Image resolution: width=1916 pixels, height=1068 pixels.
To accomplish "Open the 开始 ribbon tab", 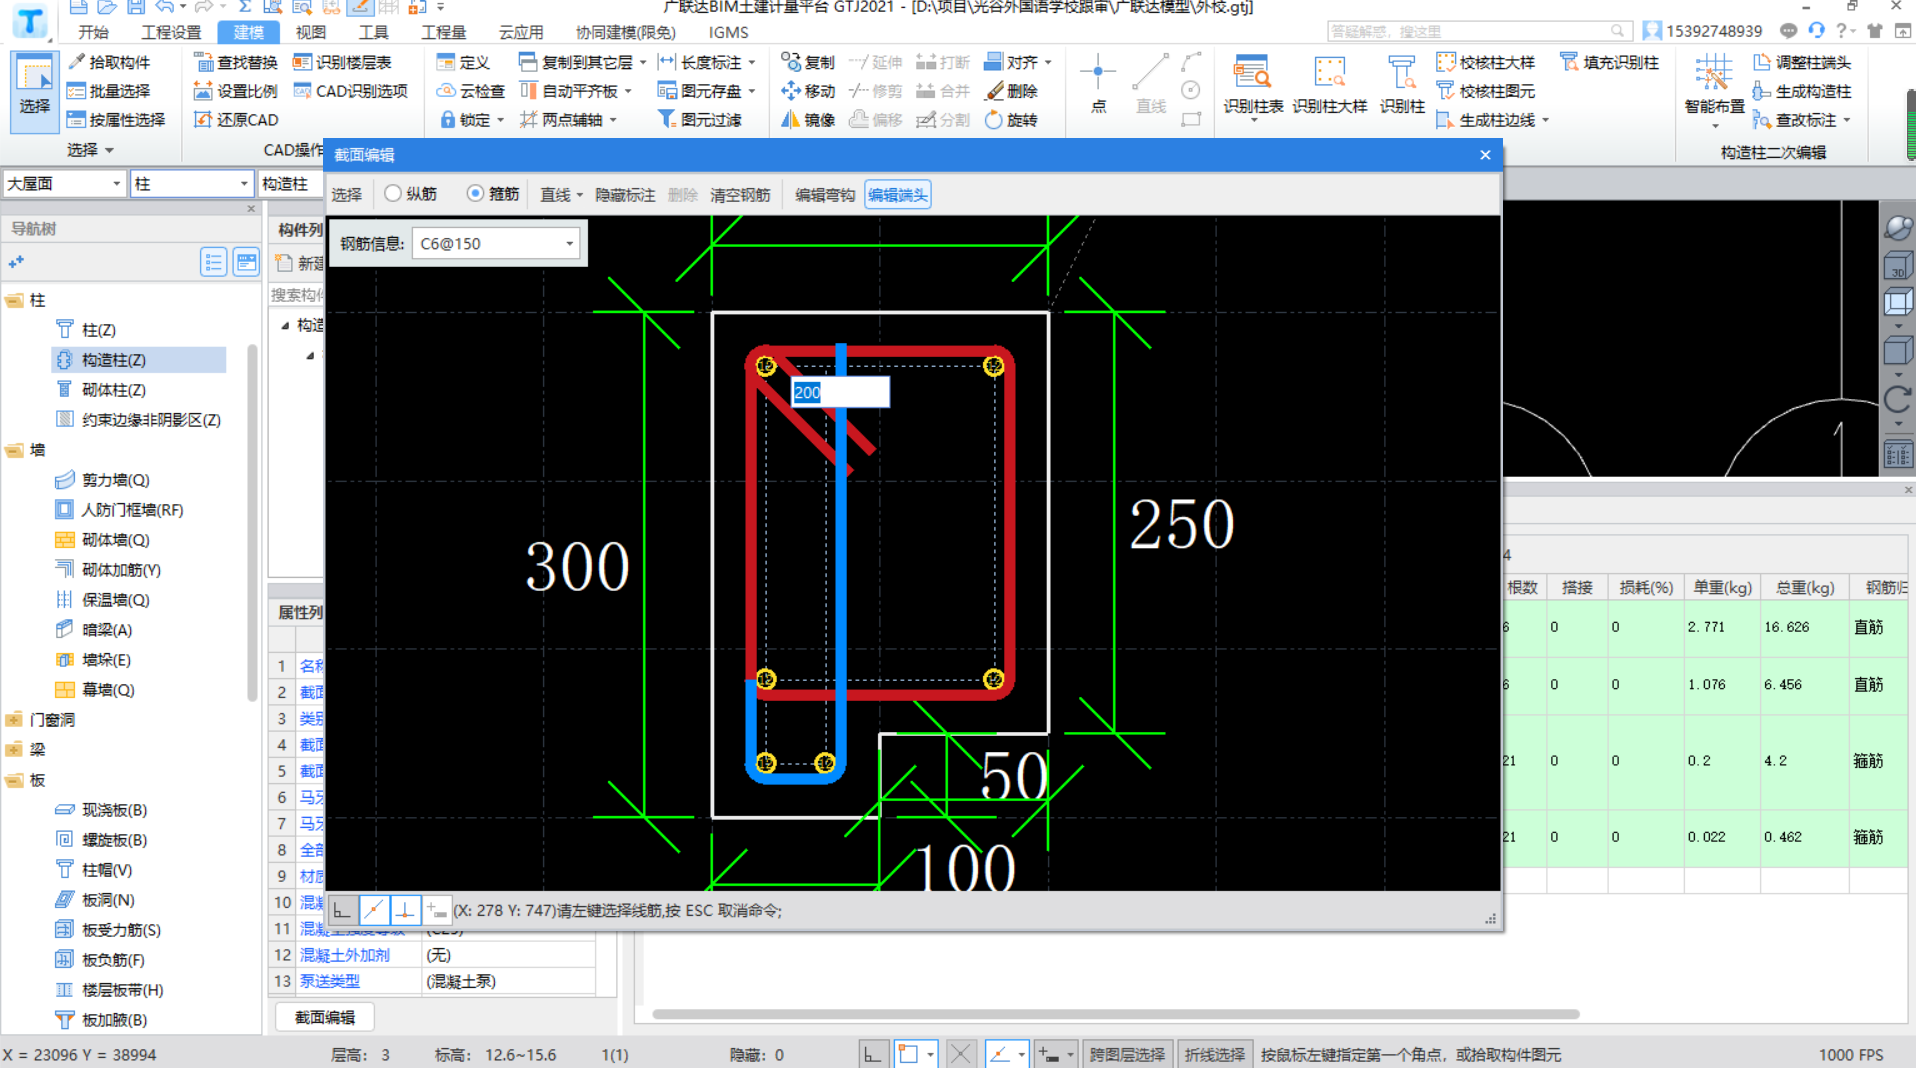I will (x=93, y=32).
